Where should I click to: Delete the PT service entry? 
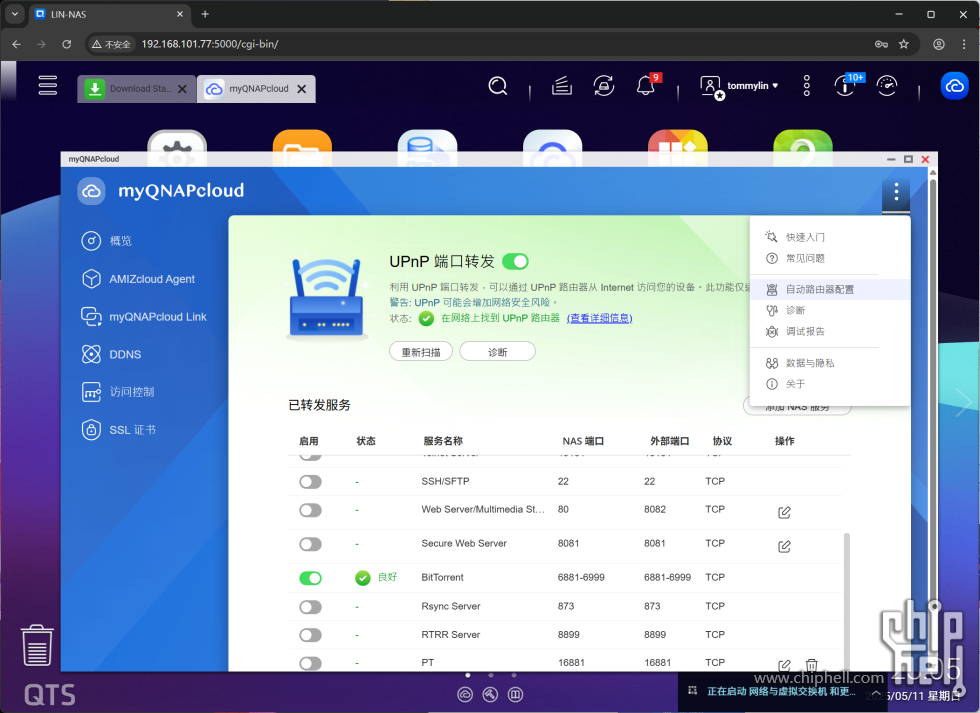[x=811, y=665]
